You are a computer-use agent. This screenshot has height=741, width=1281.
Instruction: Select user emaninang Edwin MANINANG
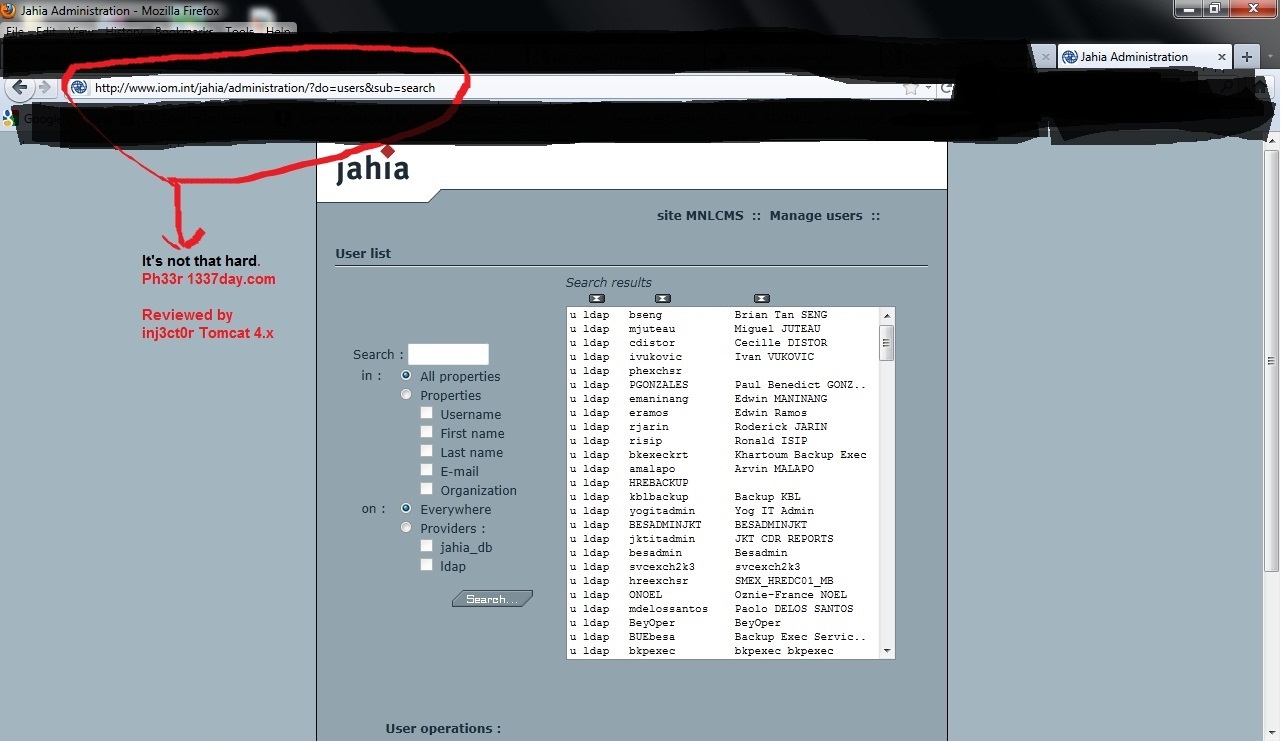722,399
